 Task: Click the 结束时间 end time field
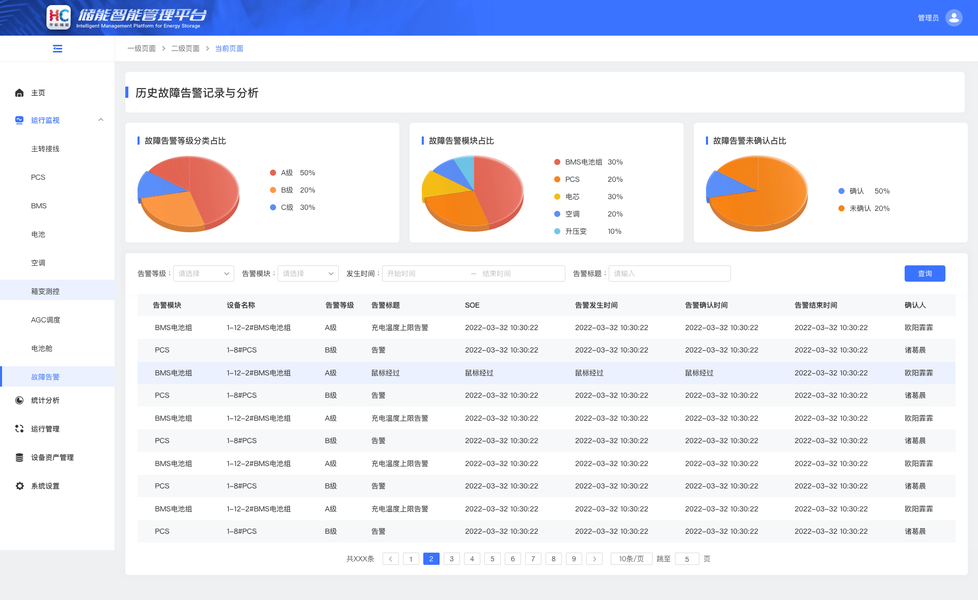[523, 273]
